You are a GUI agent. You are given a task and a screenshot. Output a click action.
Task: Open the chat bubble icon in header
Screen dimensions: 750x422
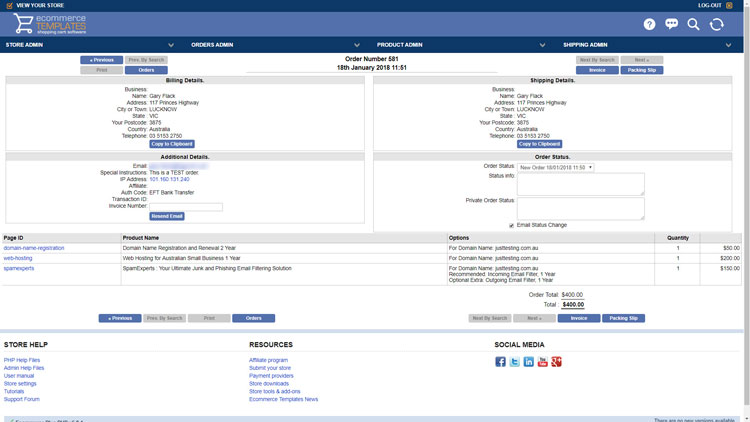coord(671,24)
